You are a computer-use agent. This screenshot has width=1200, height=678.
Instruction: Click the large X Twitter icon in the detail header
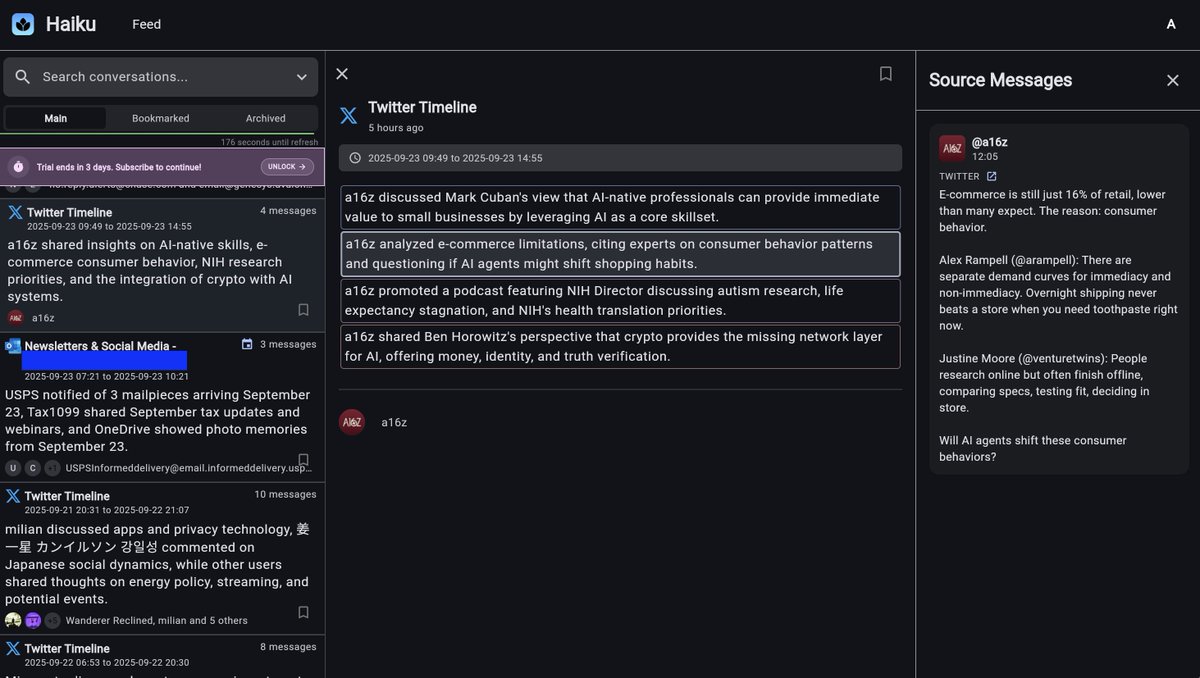[x=348, y=116]
